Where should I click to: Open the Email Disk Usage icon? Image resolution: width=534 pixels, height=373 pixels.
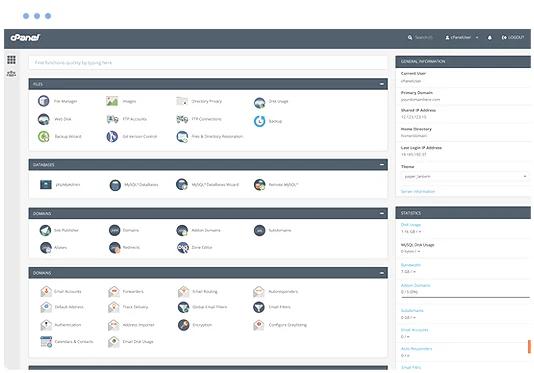(114, 341)
